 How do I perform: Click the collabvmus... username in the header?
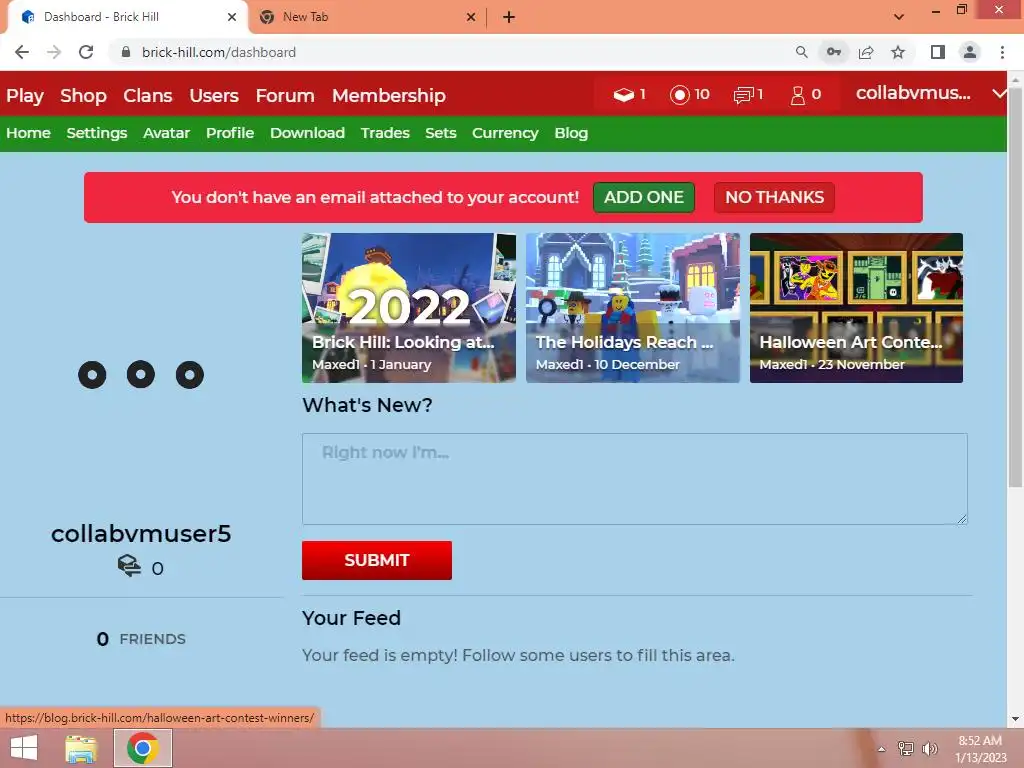click(x=913, y=93)
